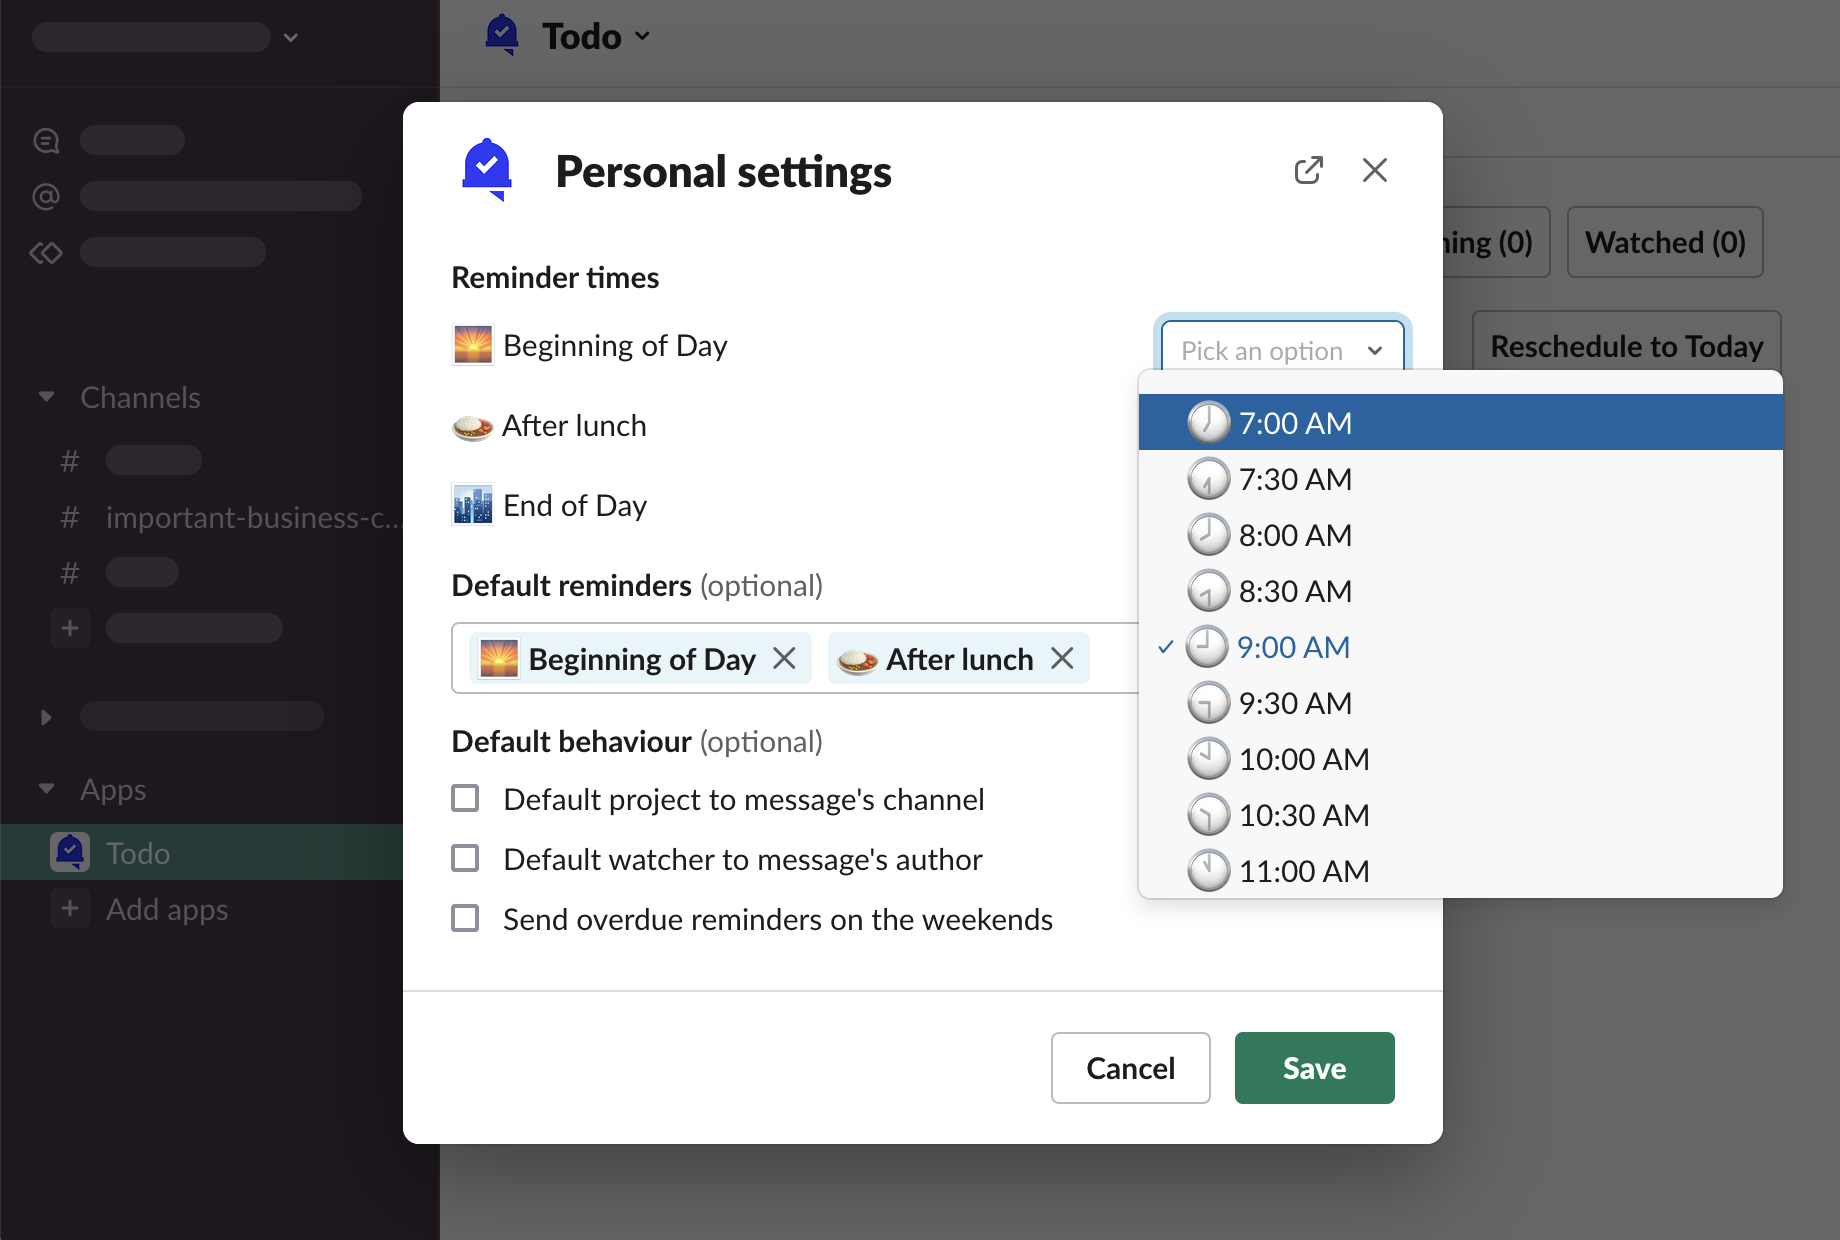Choose 10:30 AM in the dropdown list
The height and width of the screenshot is (1240, 1840).
pos(1303,815)
